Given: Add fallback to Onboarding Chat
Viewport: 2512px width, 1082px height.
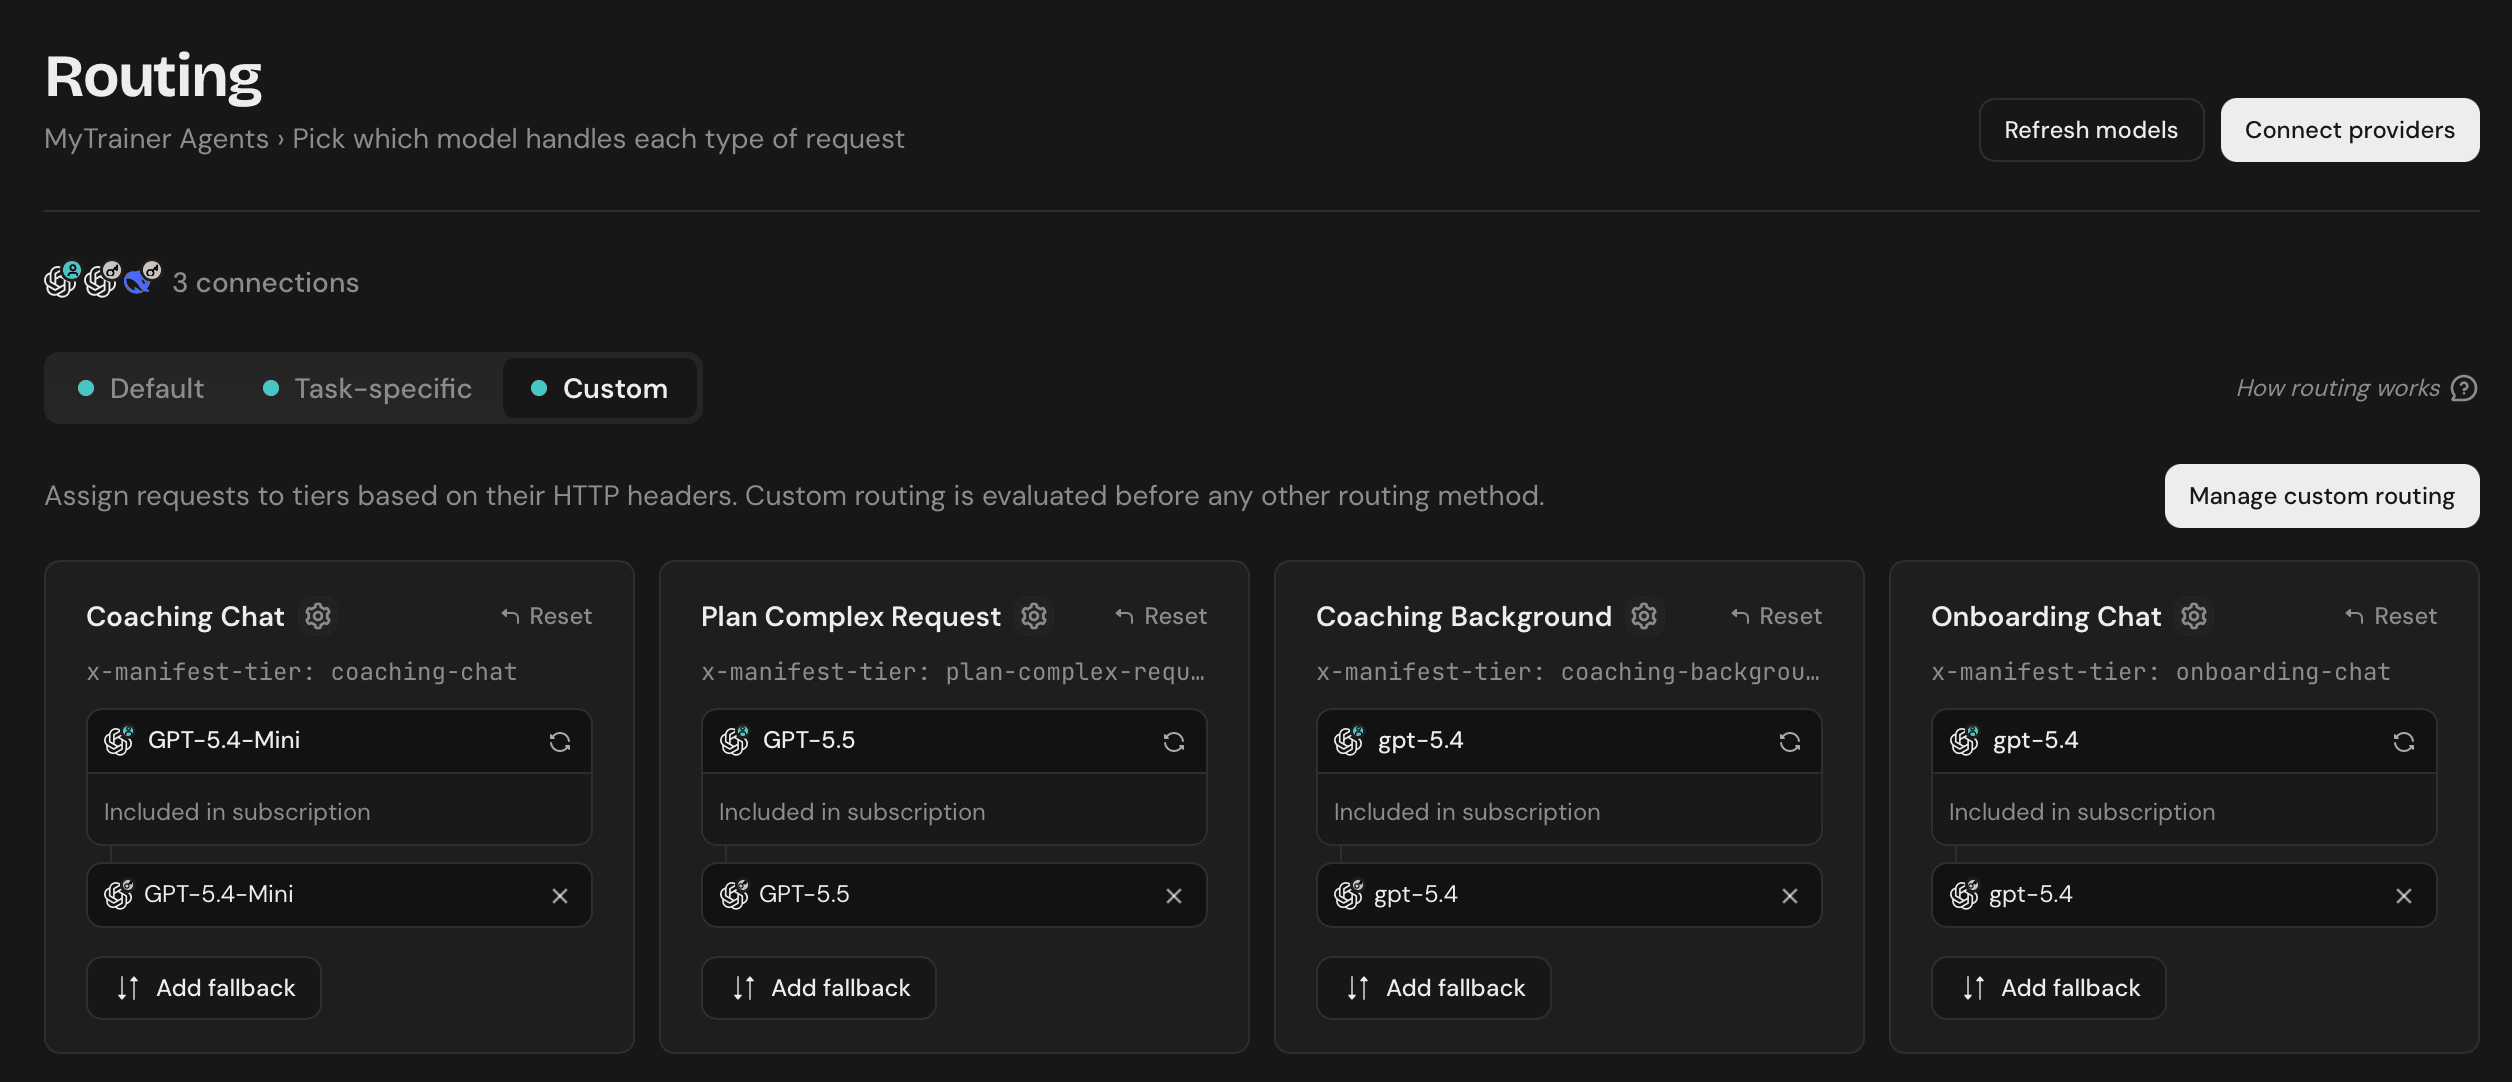Looking at the screenshot, I should pos(2049,988).
